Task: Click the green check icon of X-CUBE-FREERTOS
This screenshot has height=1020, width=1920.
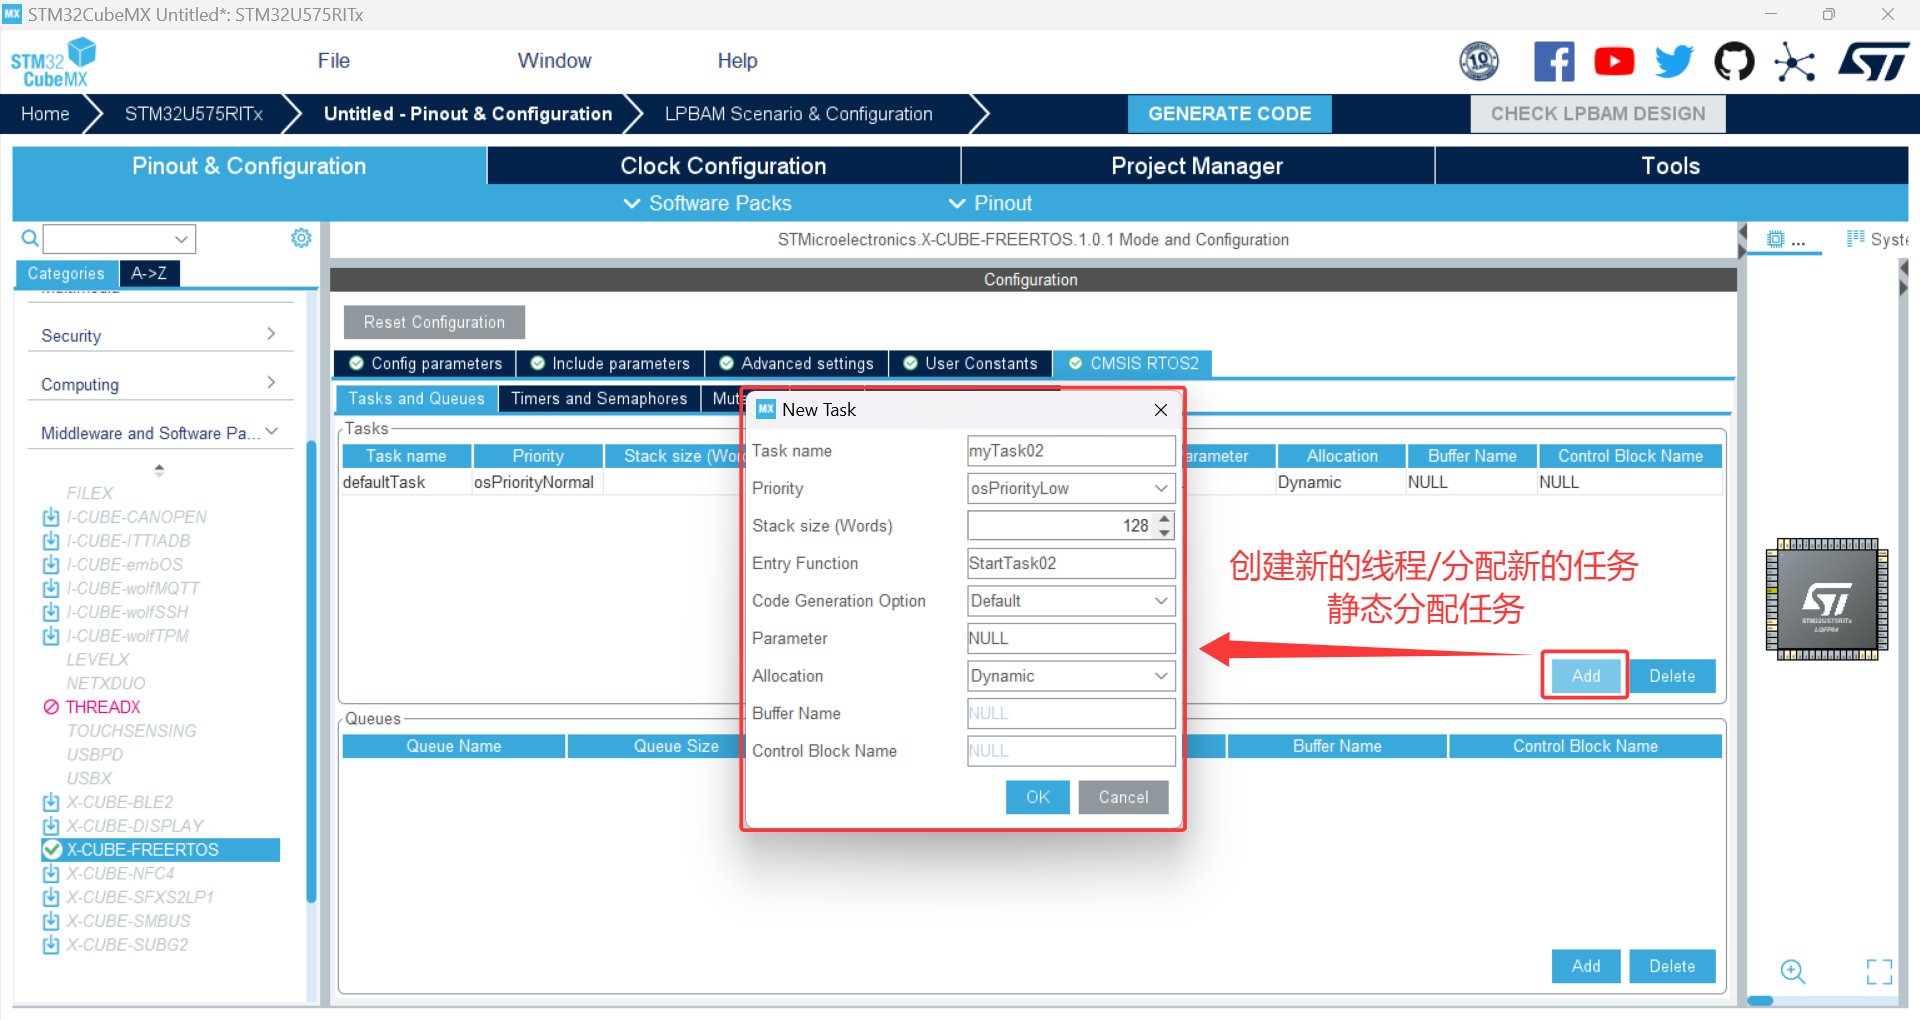Action: (x=52, y=850)
